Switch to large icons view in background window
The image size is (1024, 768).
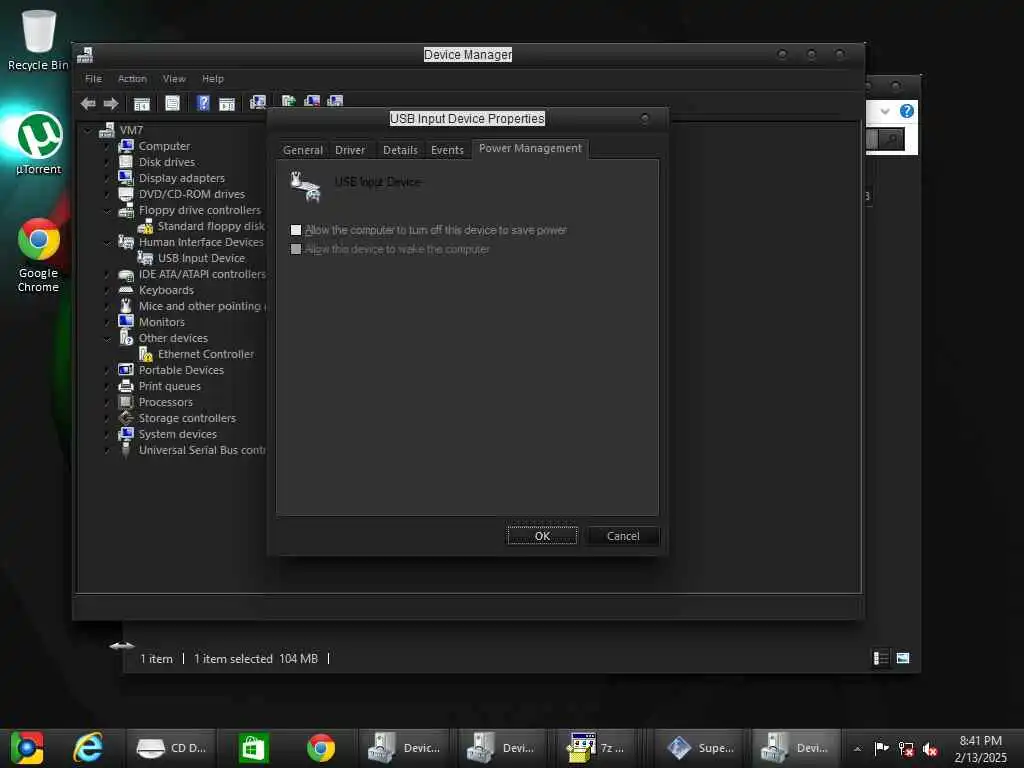903,658
